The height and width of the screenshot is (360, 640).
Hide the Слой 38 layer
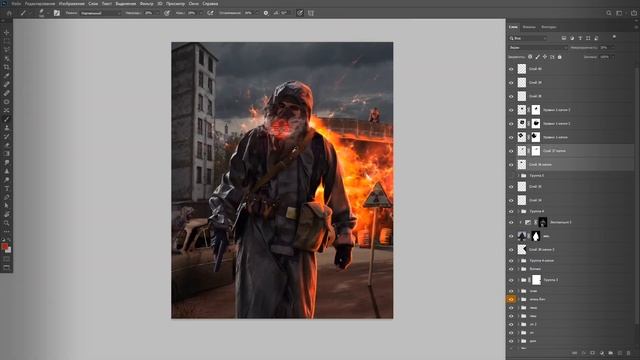pyautogui.click(x=511, y=96)
